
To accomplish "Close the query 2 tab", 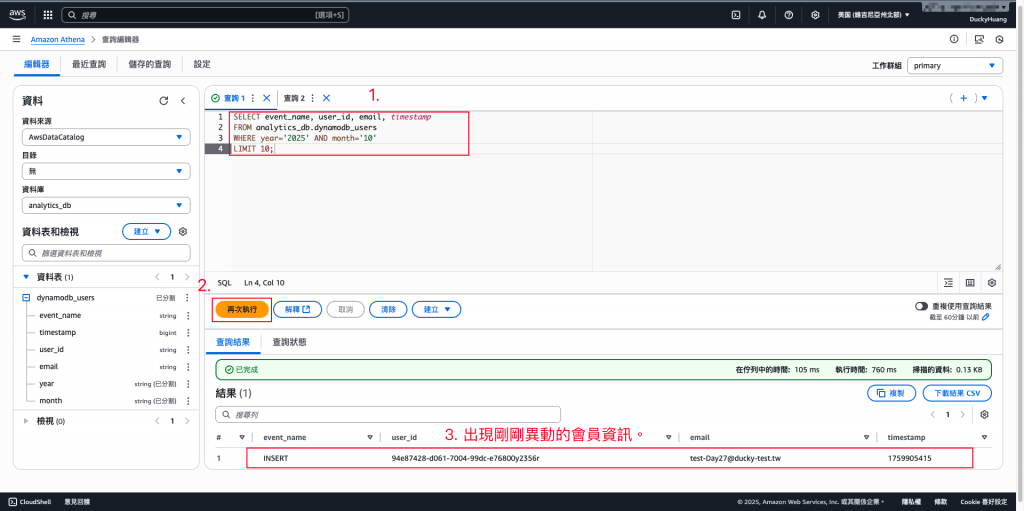I will tap(327, 98).
